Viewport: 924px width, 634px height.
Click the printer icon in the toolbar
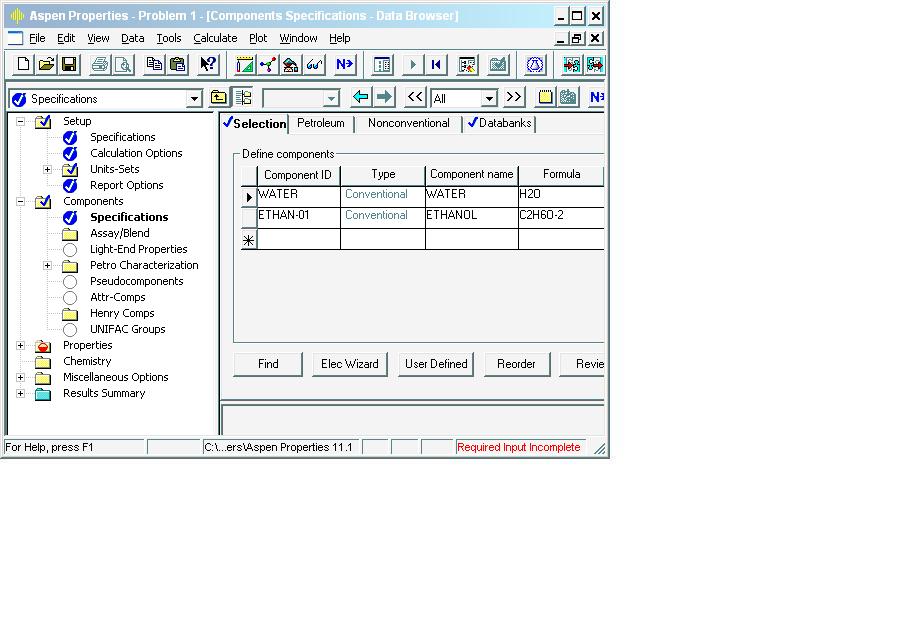tap(100, 64)
